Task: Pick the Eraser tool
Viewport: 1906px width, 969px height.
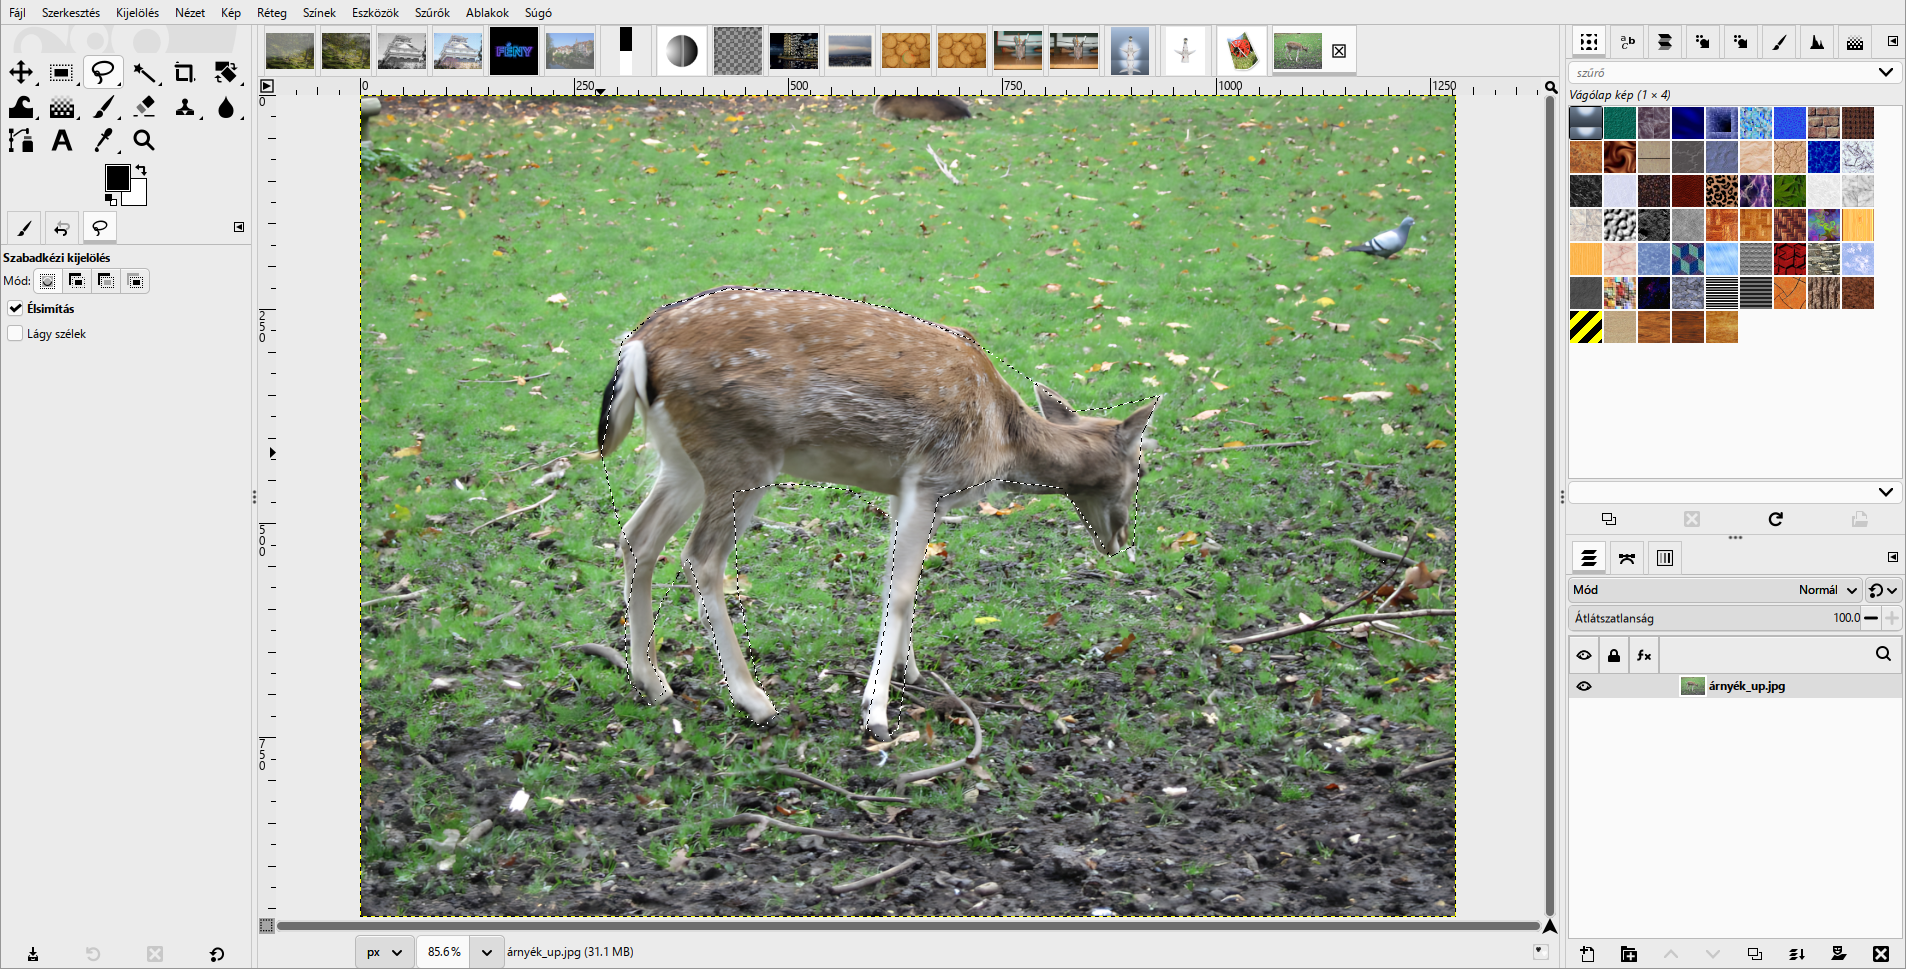Action: pyautogui.click(x=144, y=106)
